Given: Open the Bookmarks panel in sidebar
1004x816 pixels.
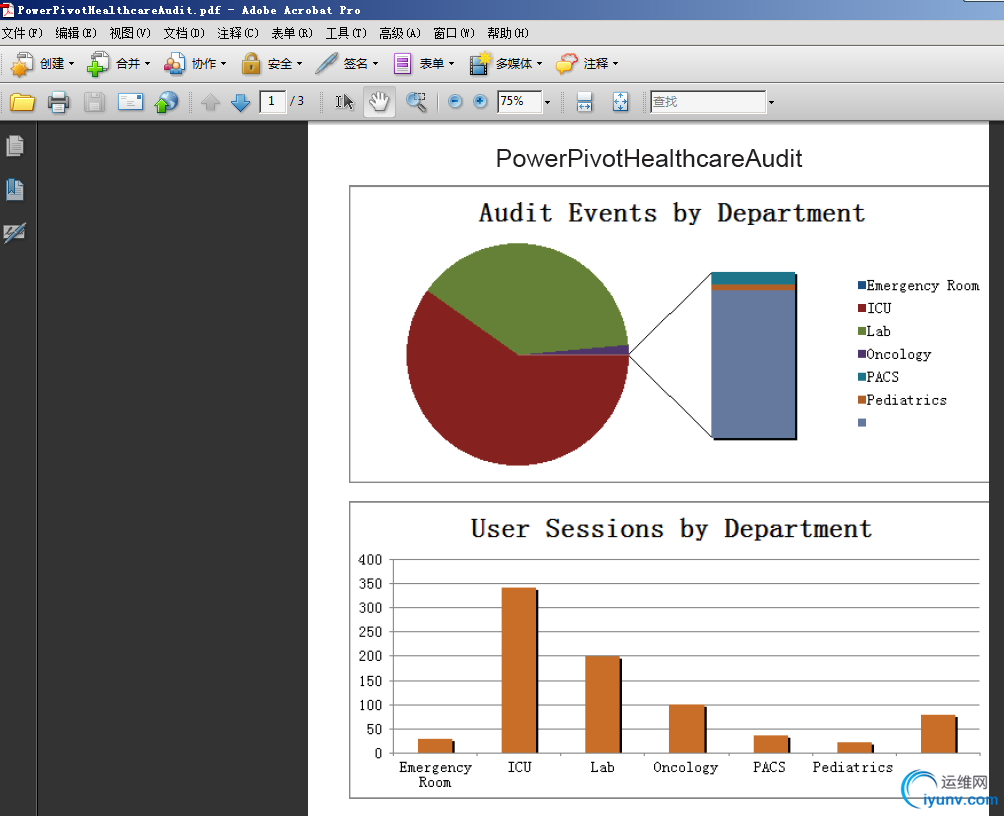Looking at the screenshot, I should tap(15, 189).
